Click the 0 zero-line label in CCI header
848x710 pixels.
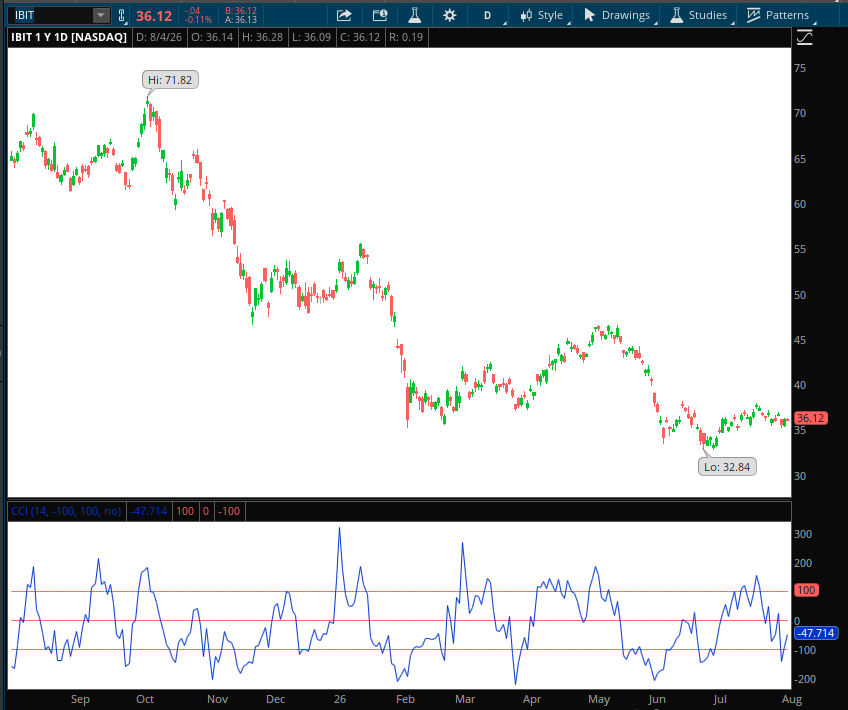tap(206, 511)
